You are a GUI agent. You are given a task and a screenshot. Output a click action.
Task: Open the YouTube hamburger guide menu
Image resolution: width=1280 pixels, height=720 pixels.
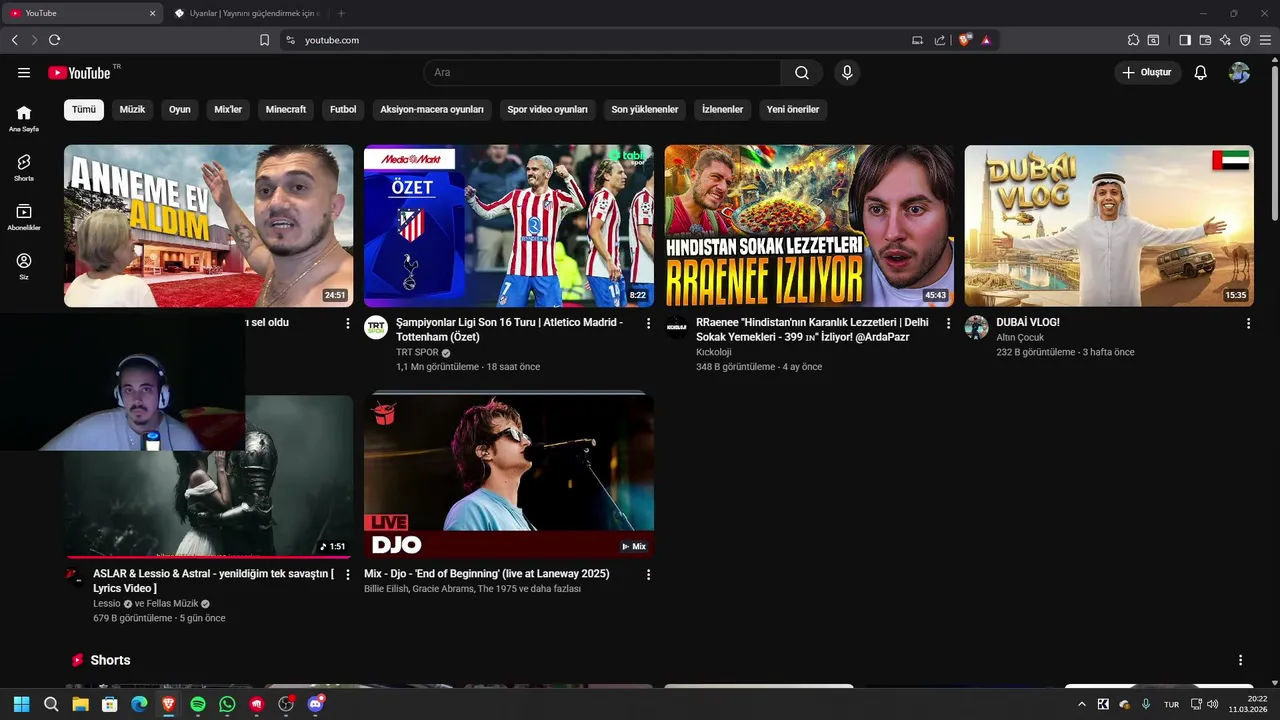tap(24, 73)
